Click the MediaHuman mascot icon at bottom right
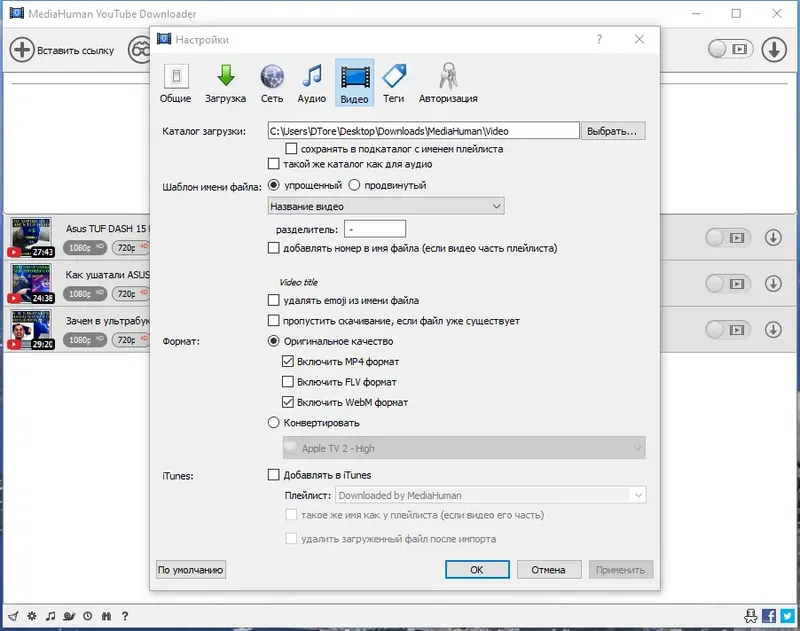This screenshot has height=631, width=800. coord(751,616)
